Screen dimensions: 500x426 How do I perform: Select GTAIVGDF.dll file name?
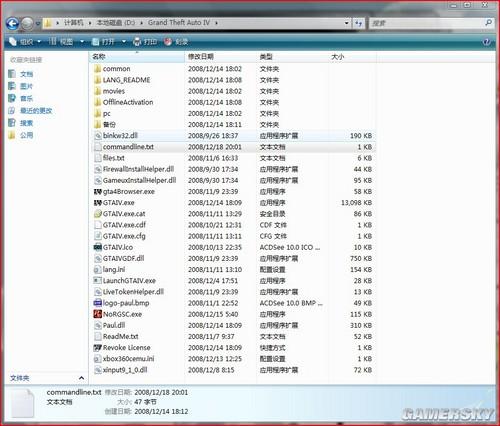[x=123, y=258]
